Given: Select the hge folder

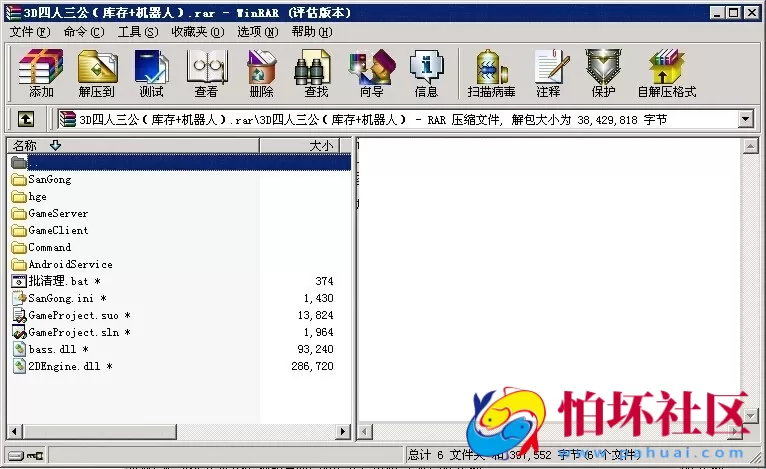Looking at the screenshot, I should tap(29, 196).
